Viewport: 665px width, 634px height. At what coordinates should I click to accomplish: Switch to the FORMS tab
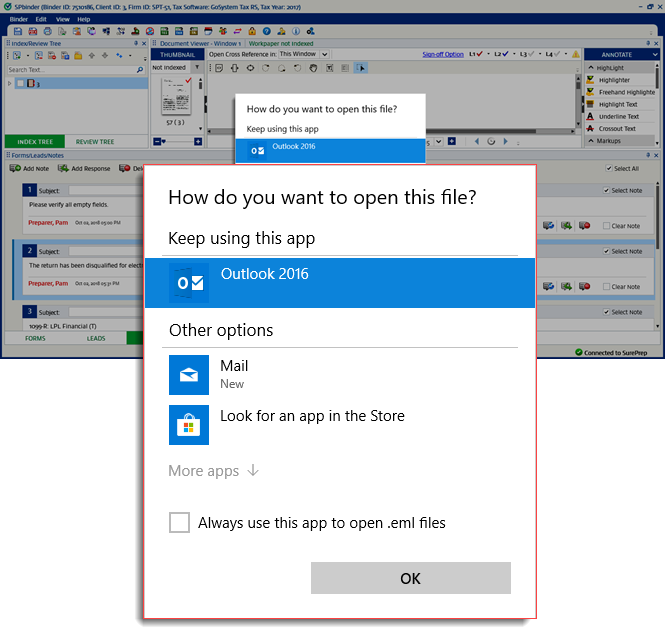coord(35,338)
